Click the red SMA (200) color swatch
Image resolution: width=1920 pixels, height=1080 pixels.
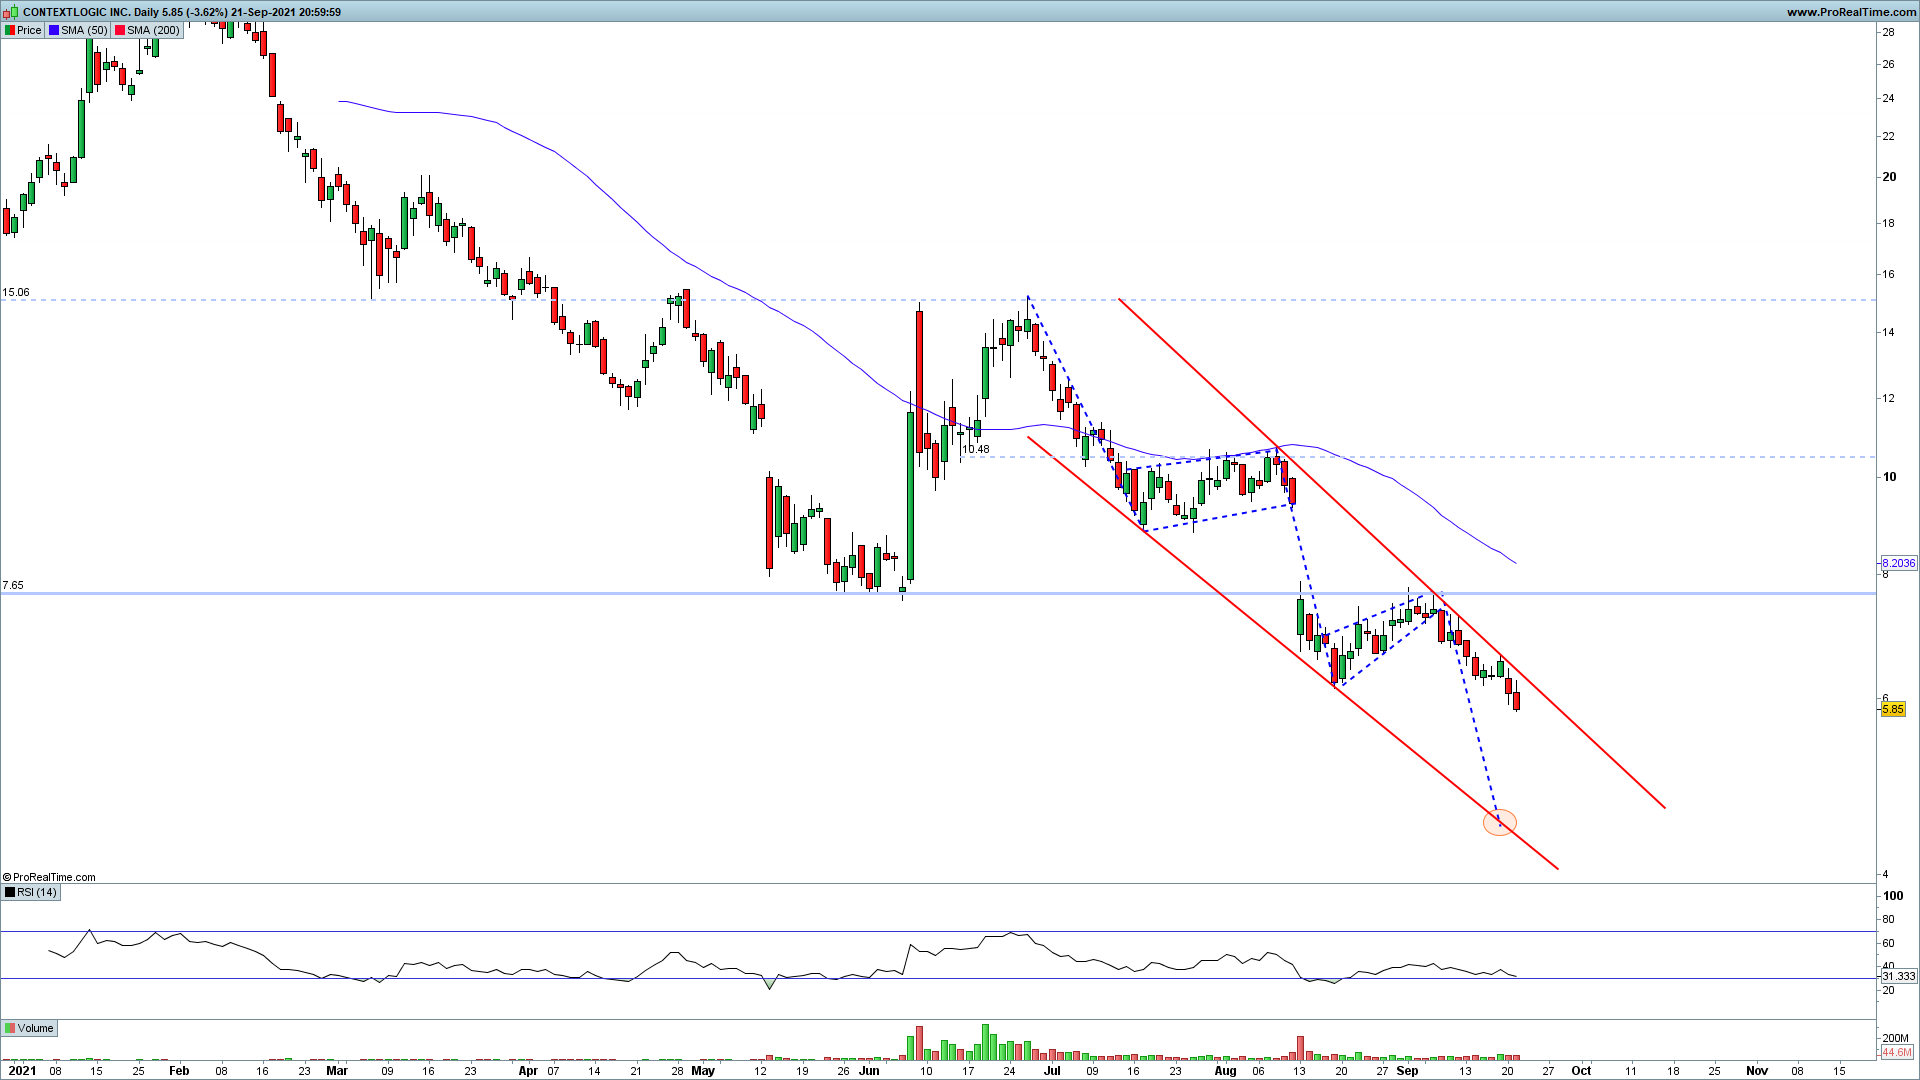119,30
